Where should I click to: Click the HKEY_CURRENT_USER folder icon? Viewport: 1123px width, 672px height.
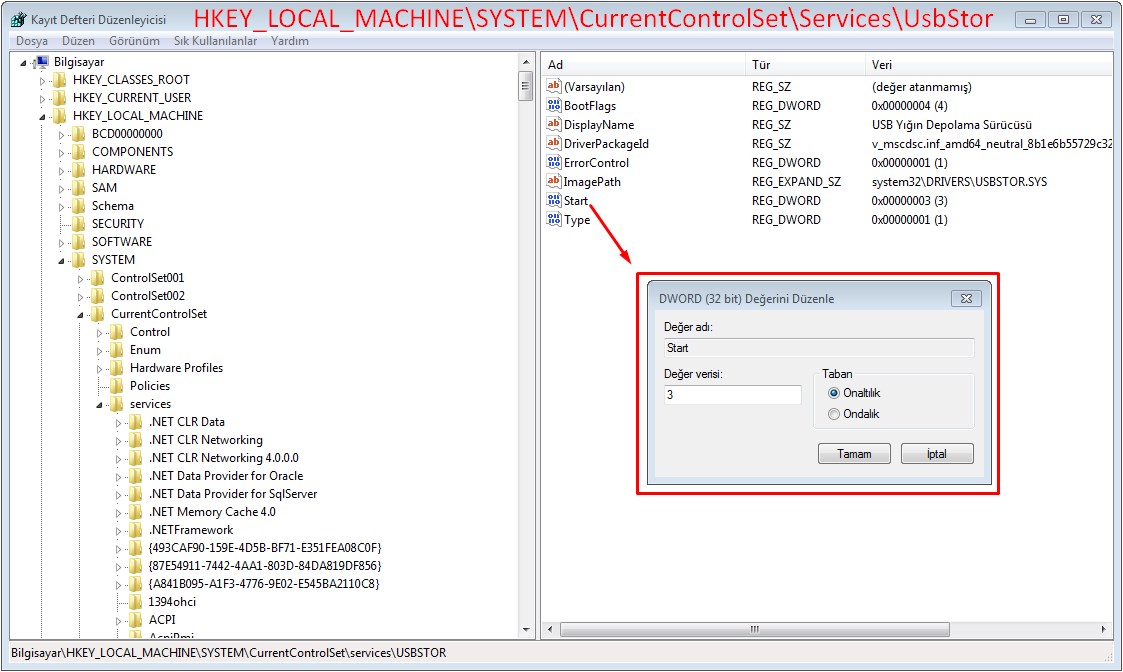[x=60, y=98]
